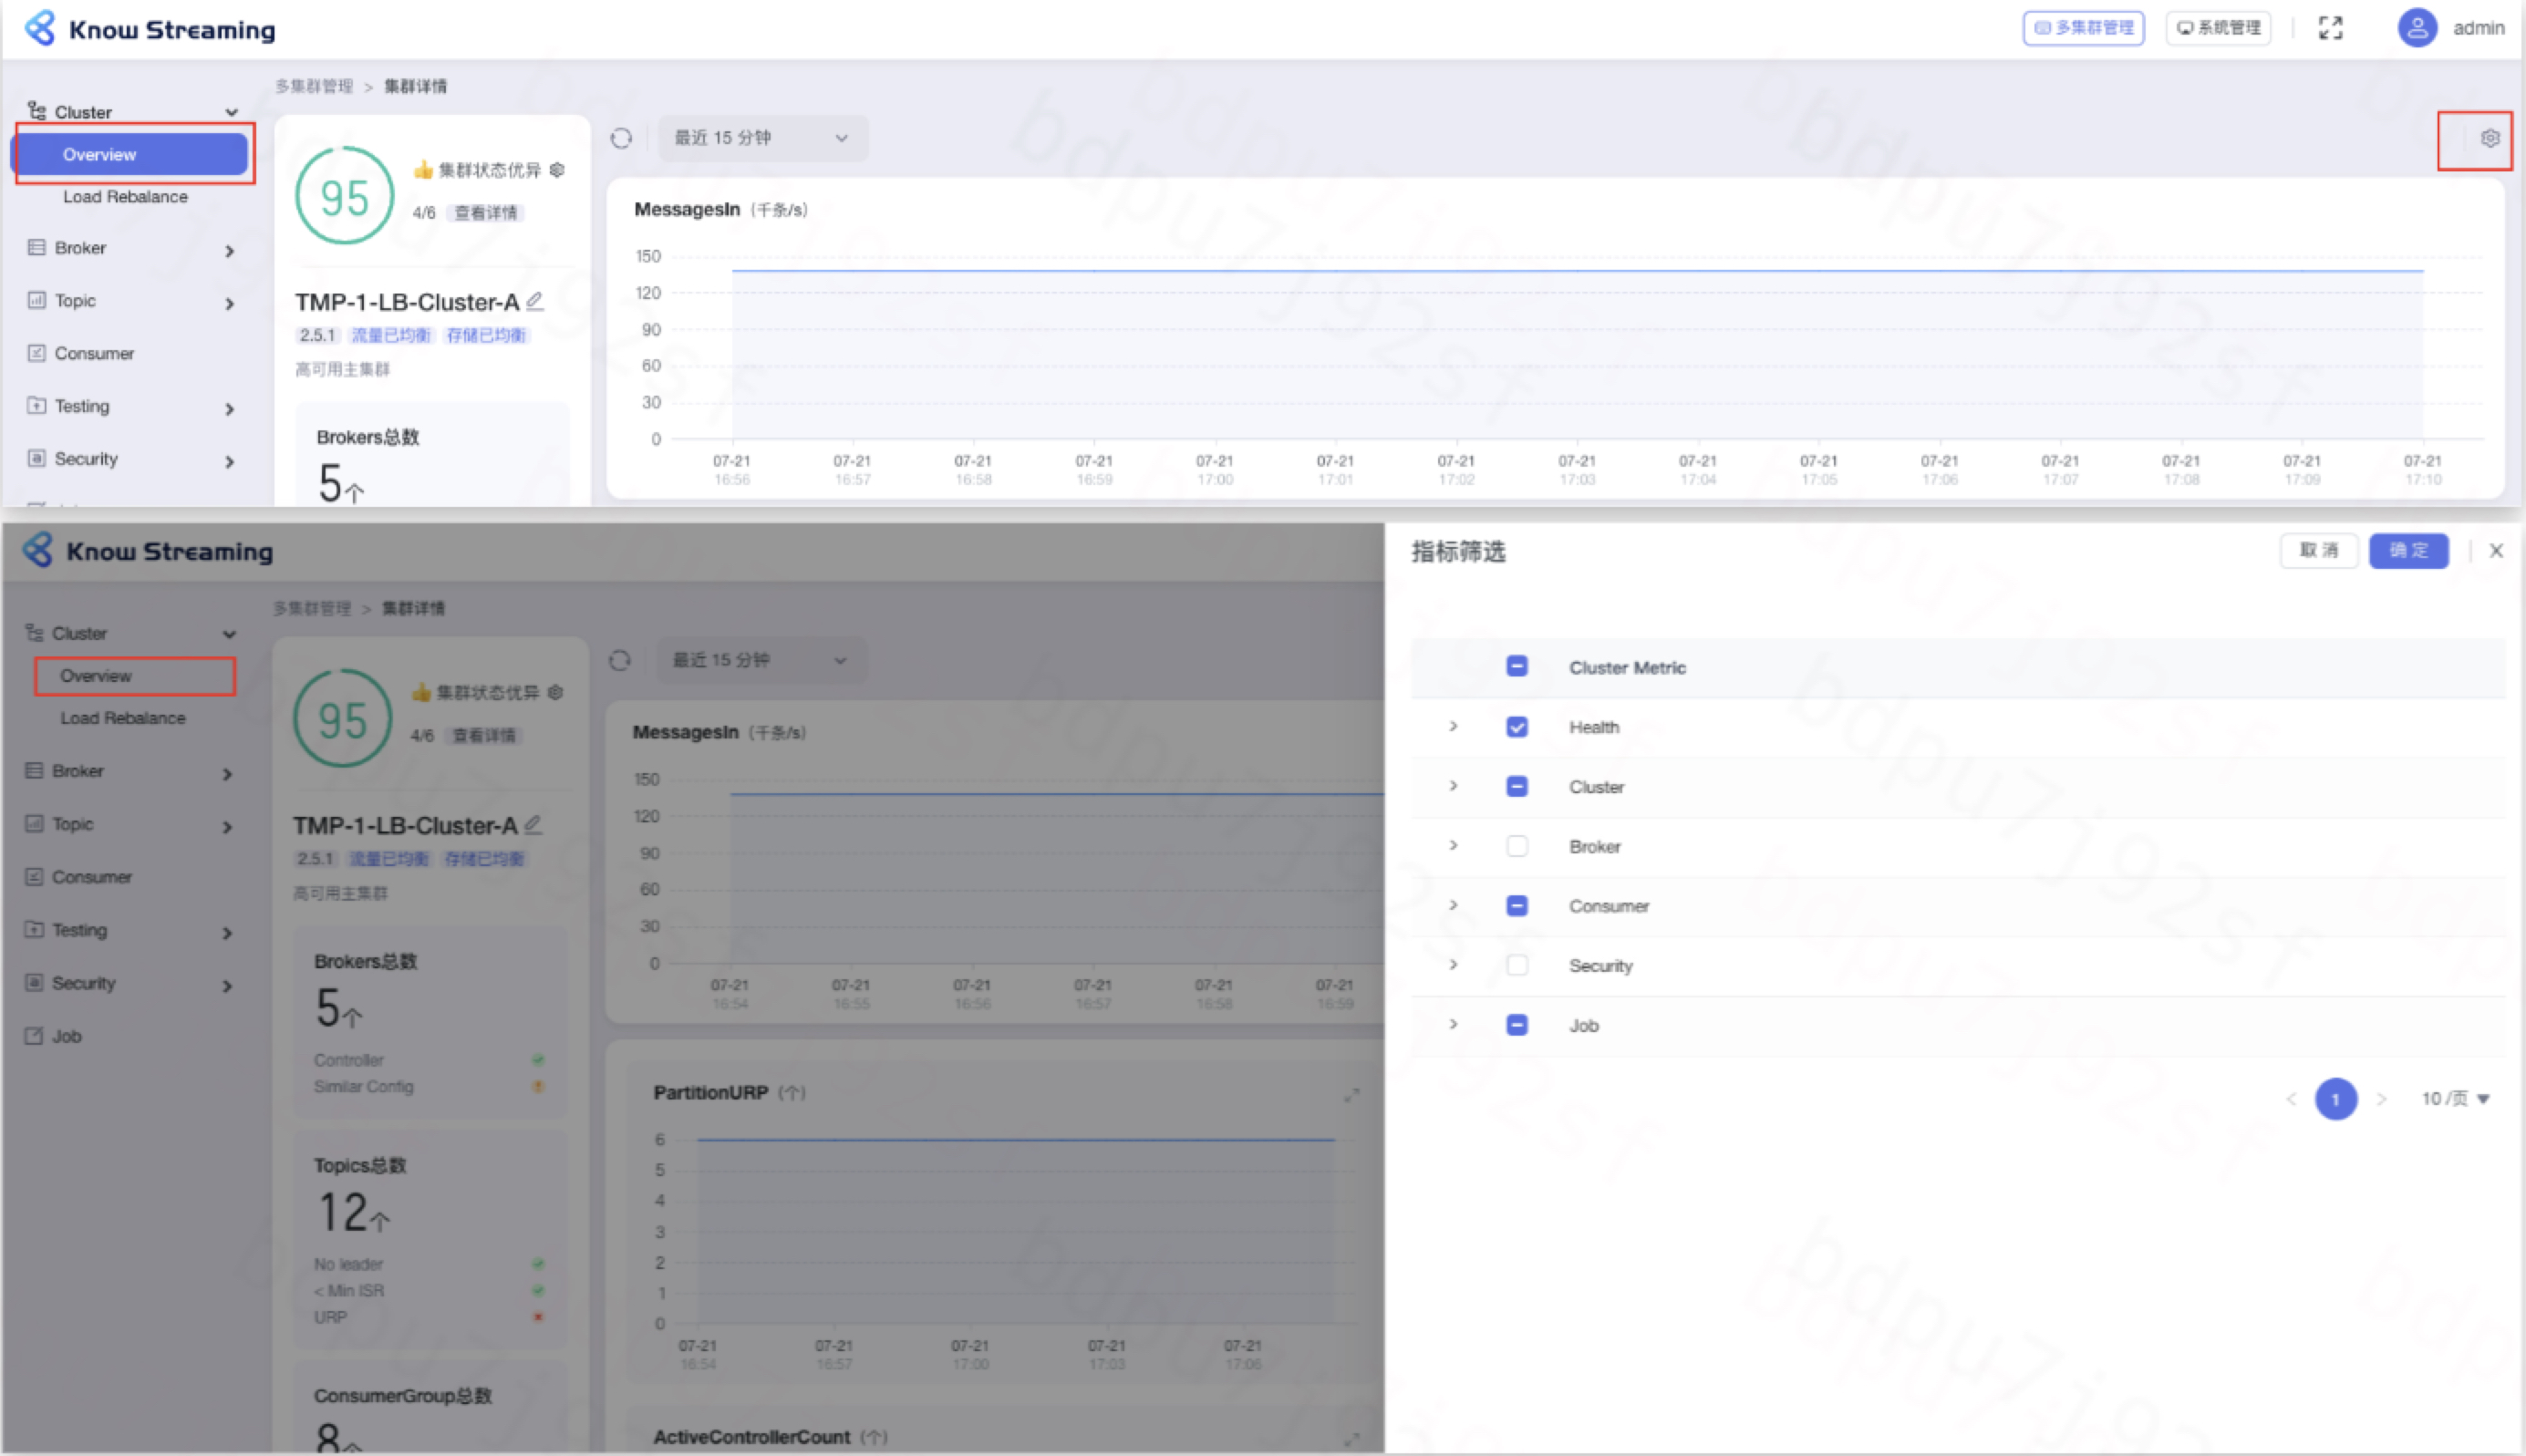The height and width of the screenshot is (1456, 2526).
Task: Toggle fullscreen mode icon in header
Action: [x=2330, y=28]
